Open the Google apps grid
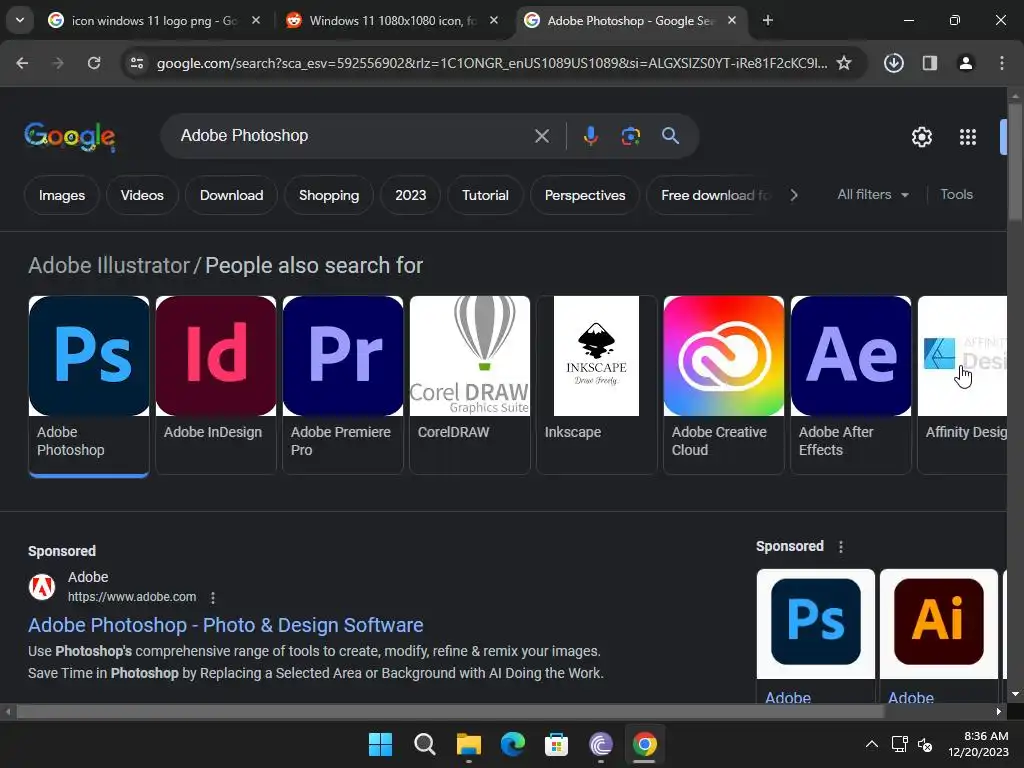 [967, 136]
